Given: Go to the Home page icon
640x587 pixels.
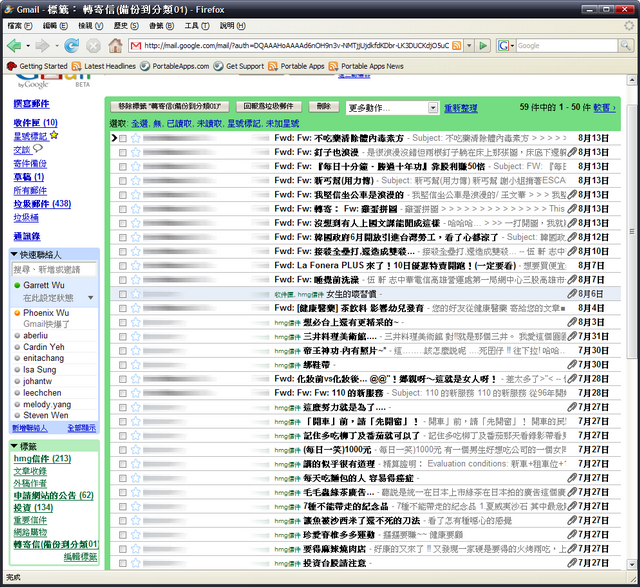Looking at the screenshot, I should 116,46.
